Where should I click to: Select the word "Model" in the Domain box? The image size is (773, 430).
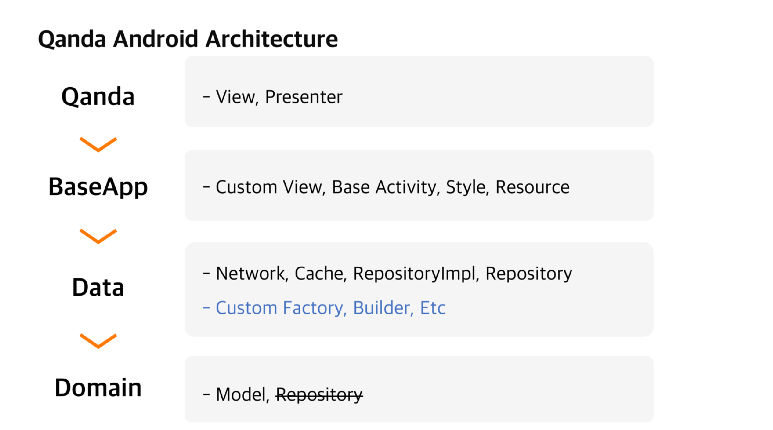tap(241, 395)
